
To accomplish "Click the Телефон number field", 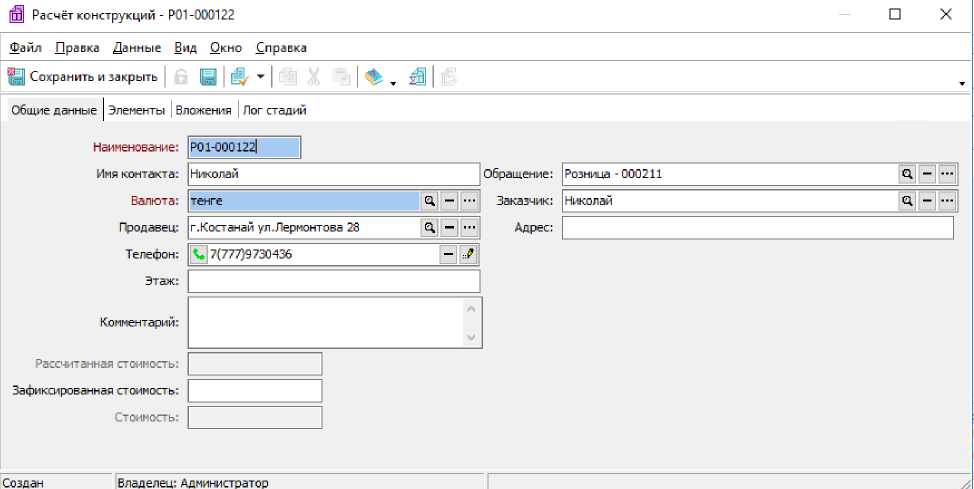I will point(323,254).
